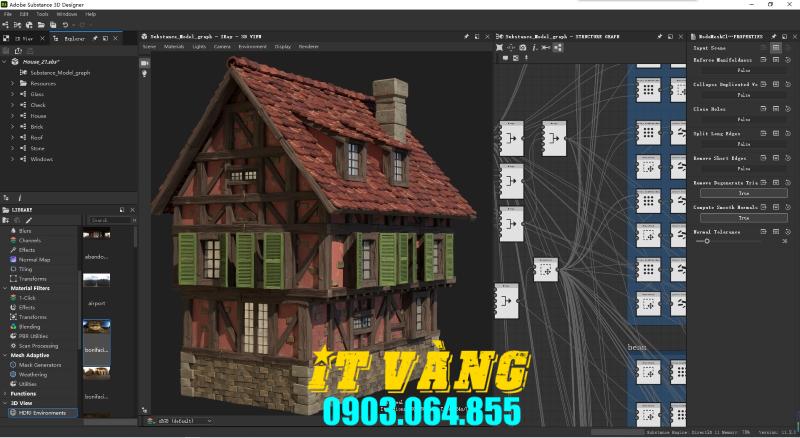The width and height of the screenshot is (800, 438).
Task: Expand the Functions library category
Action: (5, 394)
